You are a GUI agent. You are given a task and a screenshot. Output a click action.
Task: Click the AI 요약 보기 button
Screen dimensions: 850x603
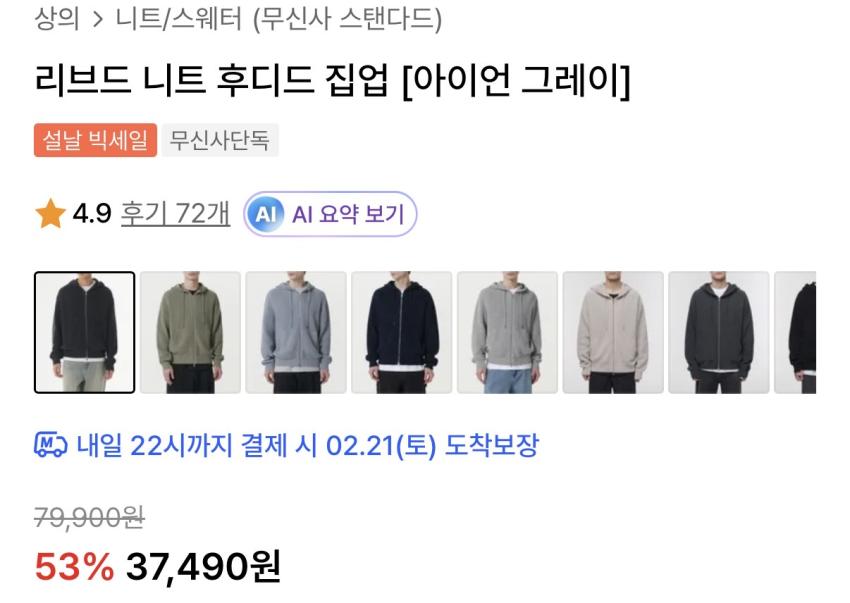[330, 214]
